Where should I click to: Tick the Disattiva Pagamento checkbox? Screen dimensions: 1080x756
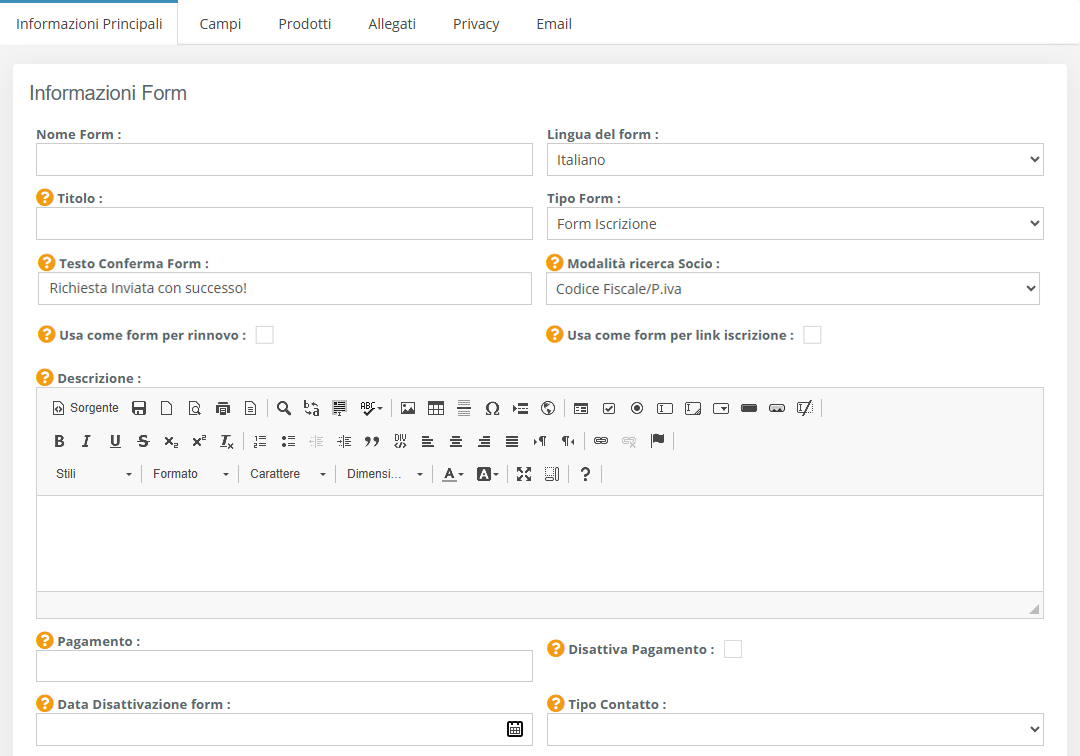733,649
